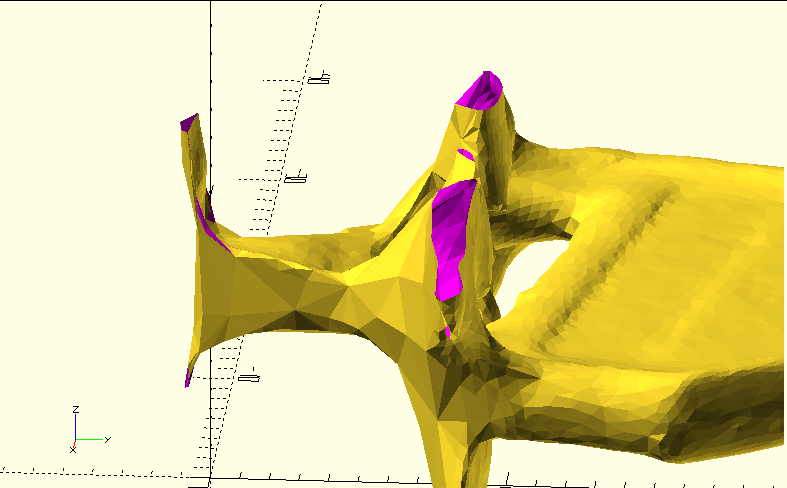
Task: Click the X label on the axis gizmo
Action: 72,450
